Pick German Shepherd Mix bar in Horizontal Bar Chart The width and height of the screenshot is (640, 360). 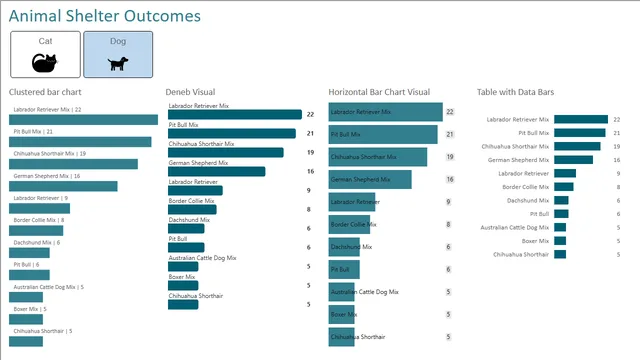pos(370,179)
